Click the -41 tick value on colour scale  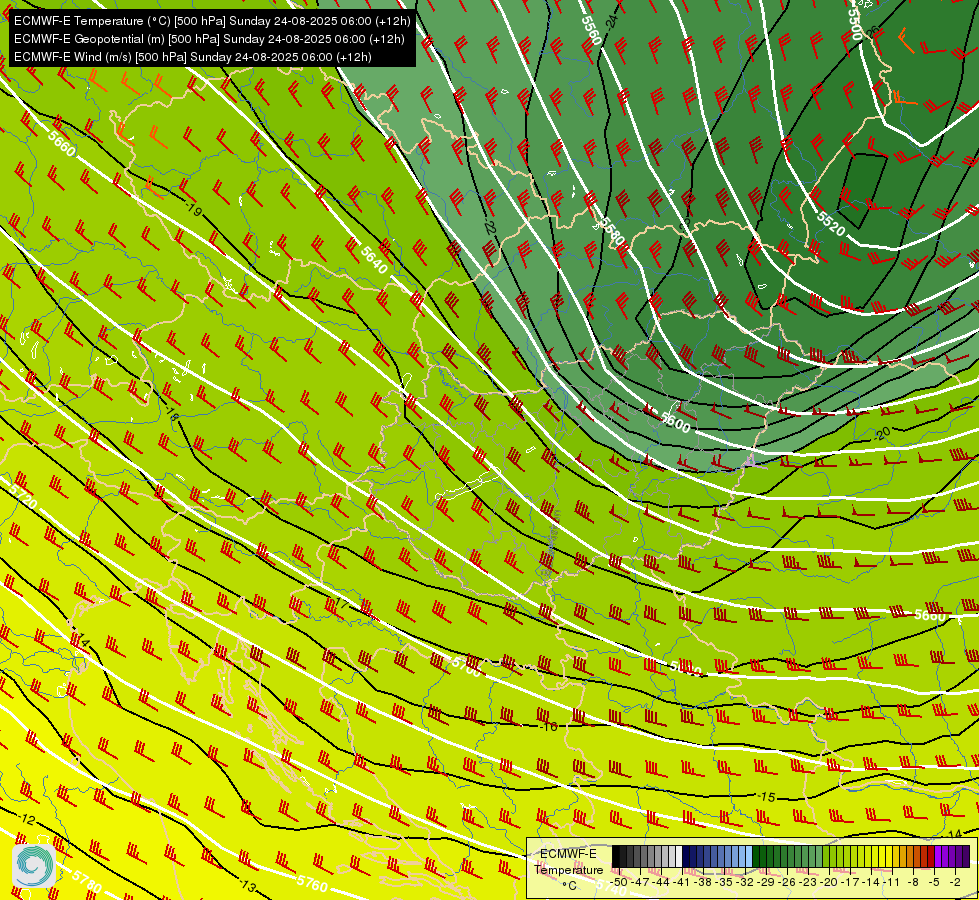(x=681, y=882)
